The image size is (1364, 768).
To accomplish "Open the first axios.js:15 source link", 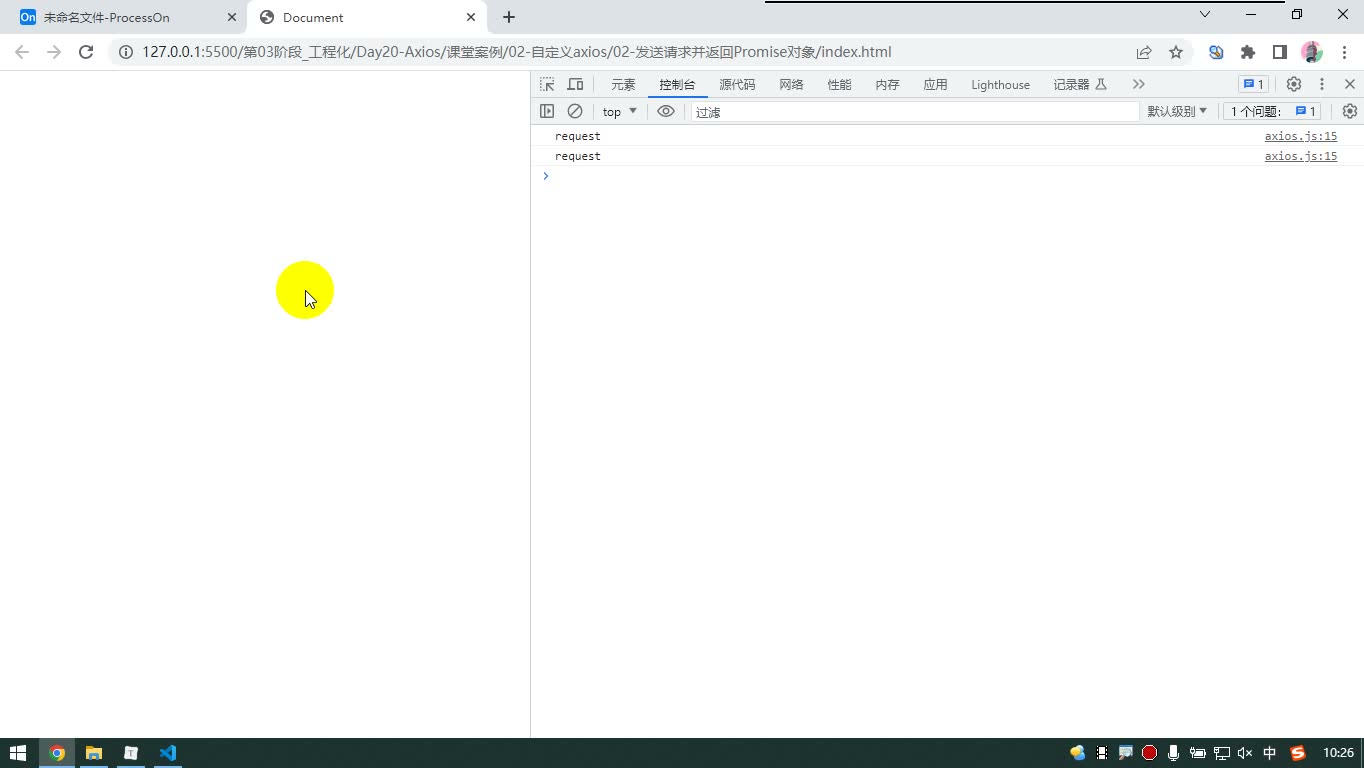I will tap(1301, 136).
